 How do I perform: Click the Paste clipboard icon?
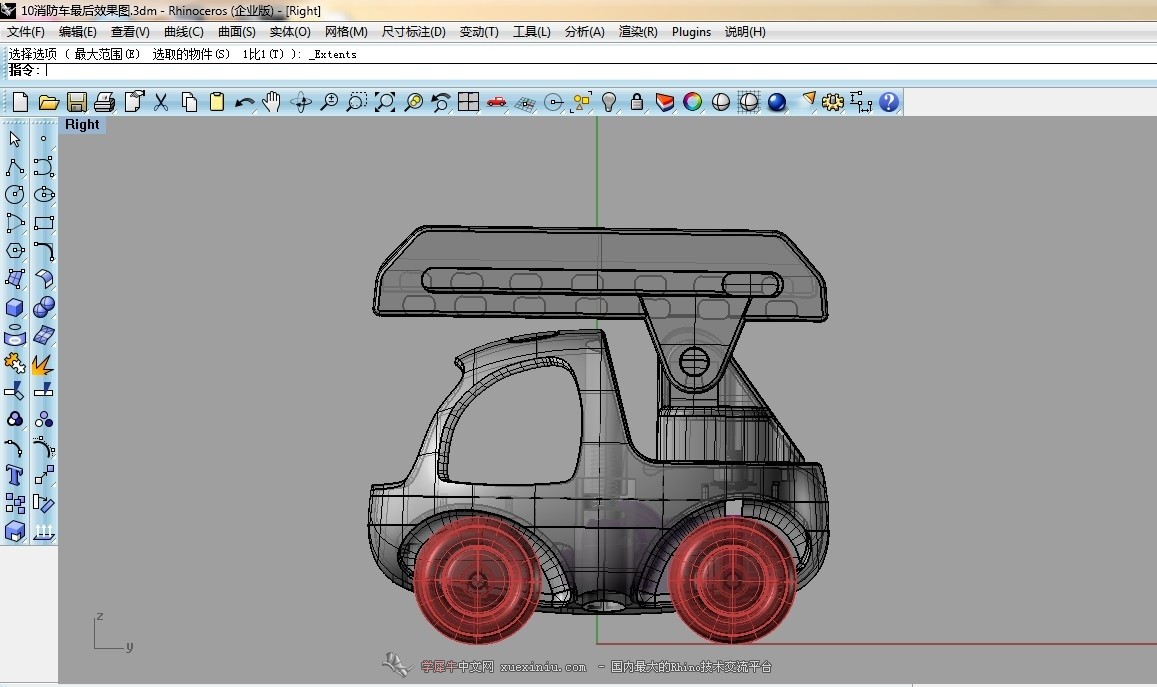[x=217, y=102]
